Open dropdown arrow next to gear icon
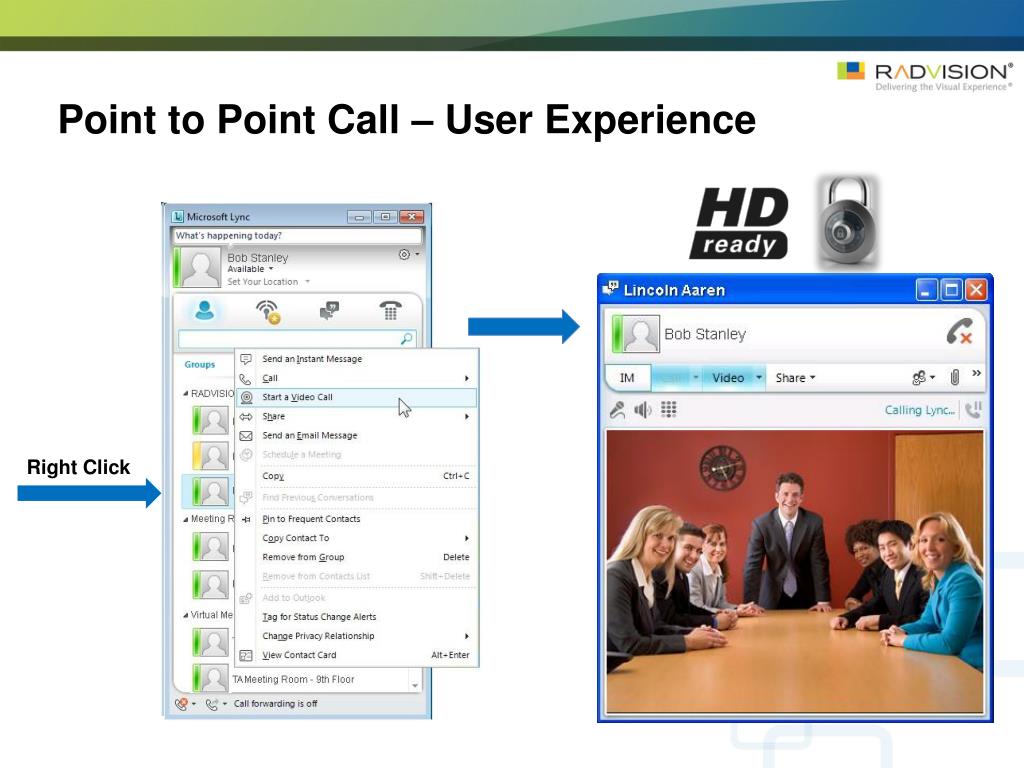This screenshot has height=768, width=1024. (x=418, y=254)
